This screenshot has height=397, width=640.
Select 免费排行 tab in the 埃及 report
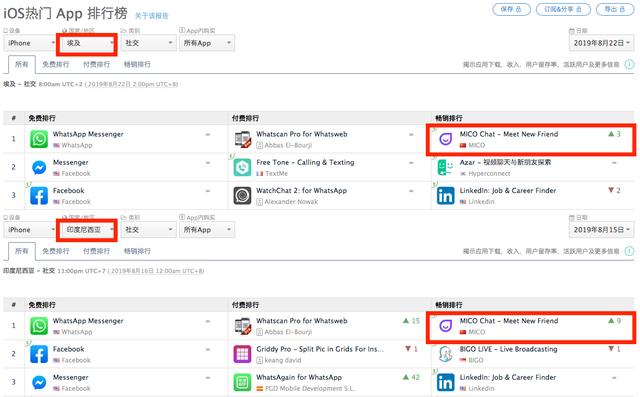(56, 64)
